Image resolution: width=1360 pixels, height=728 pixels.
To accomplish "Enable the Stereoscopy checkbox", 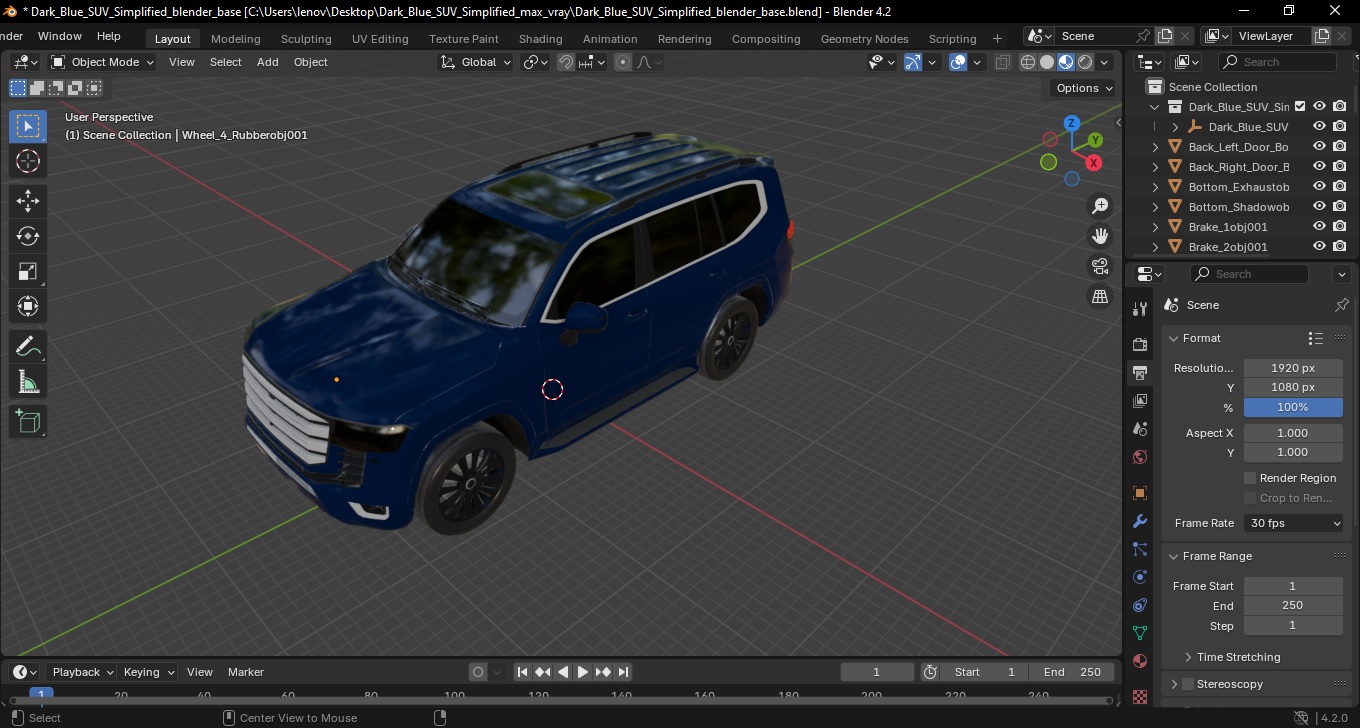I will pyautogui.click(x=1188, y=684).
